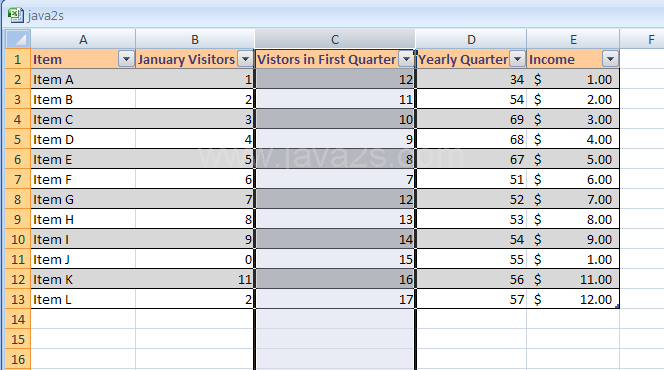The image size is (664, 370).
Task: Click the 'Item H' cell
Action: pos(83,219)
